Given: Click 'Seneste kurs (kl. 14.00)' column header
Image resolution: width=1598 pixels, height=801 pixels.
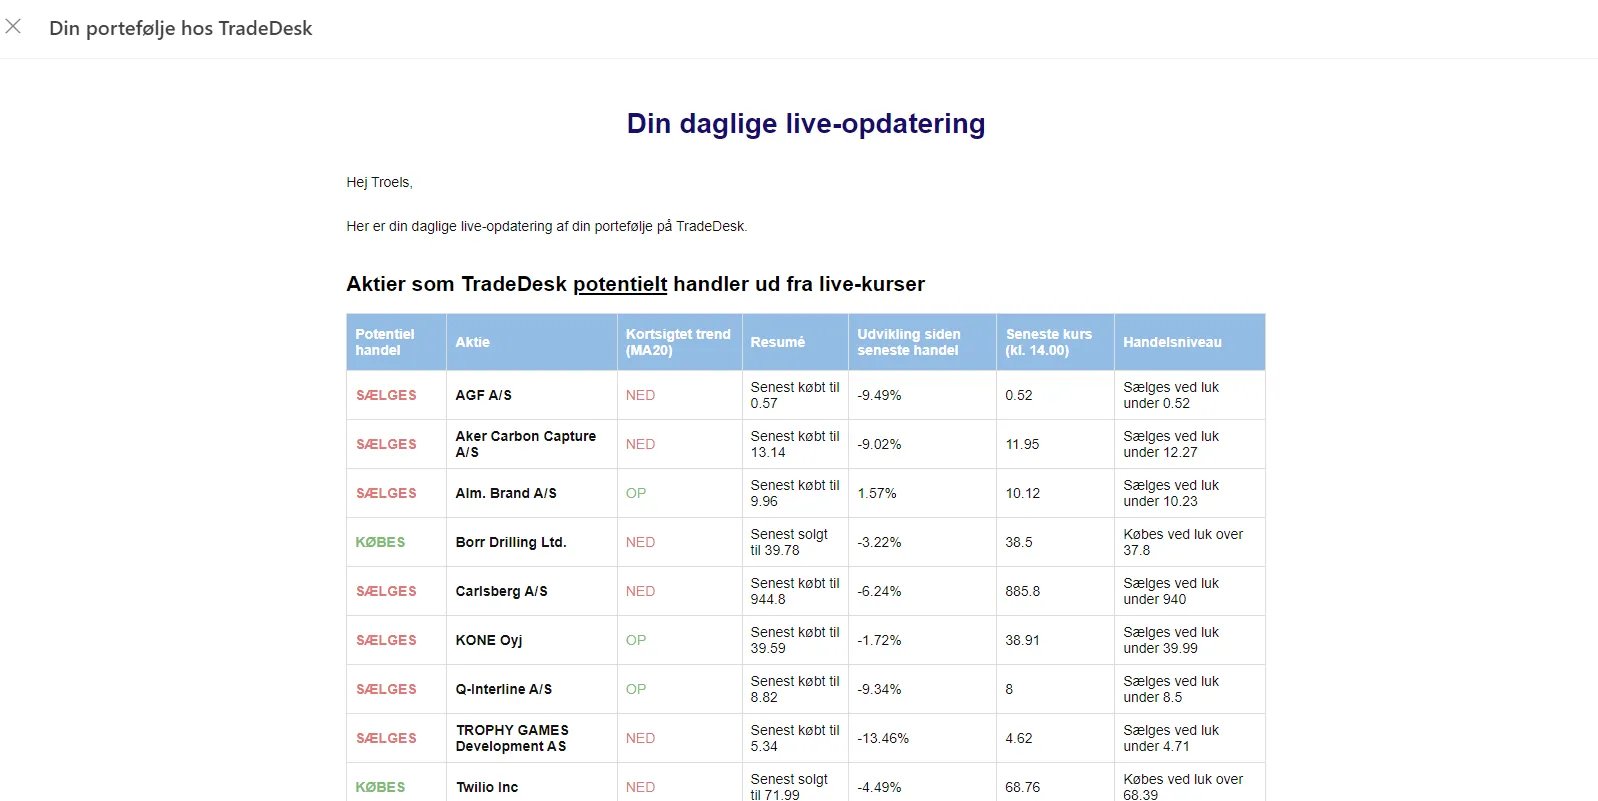Looking at the screenshot, I should [1048, 342].
